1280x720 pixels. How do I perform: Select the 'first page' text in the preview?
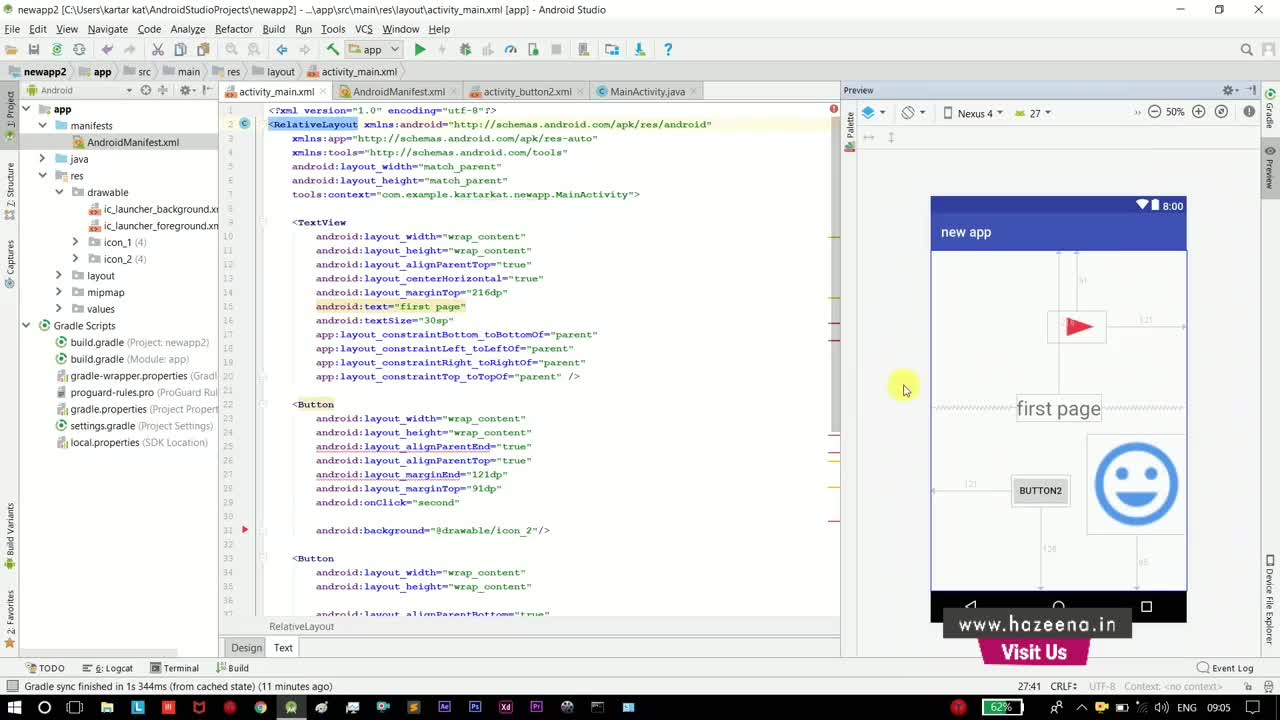tap(1058, 409)
